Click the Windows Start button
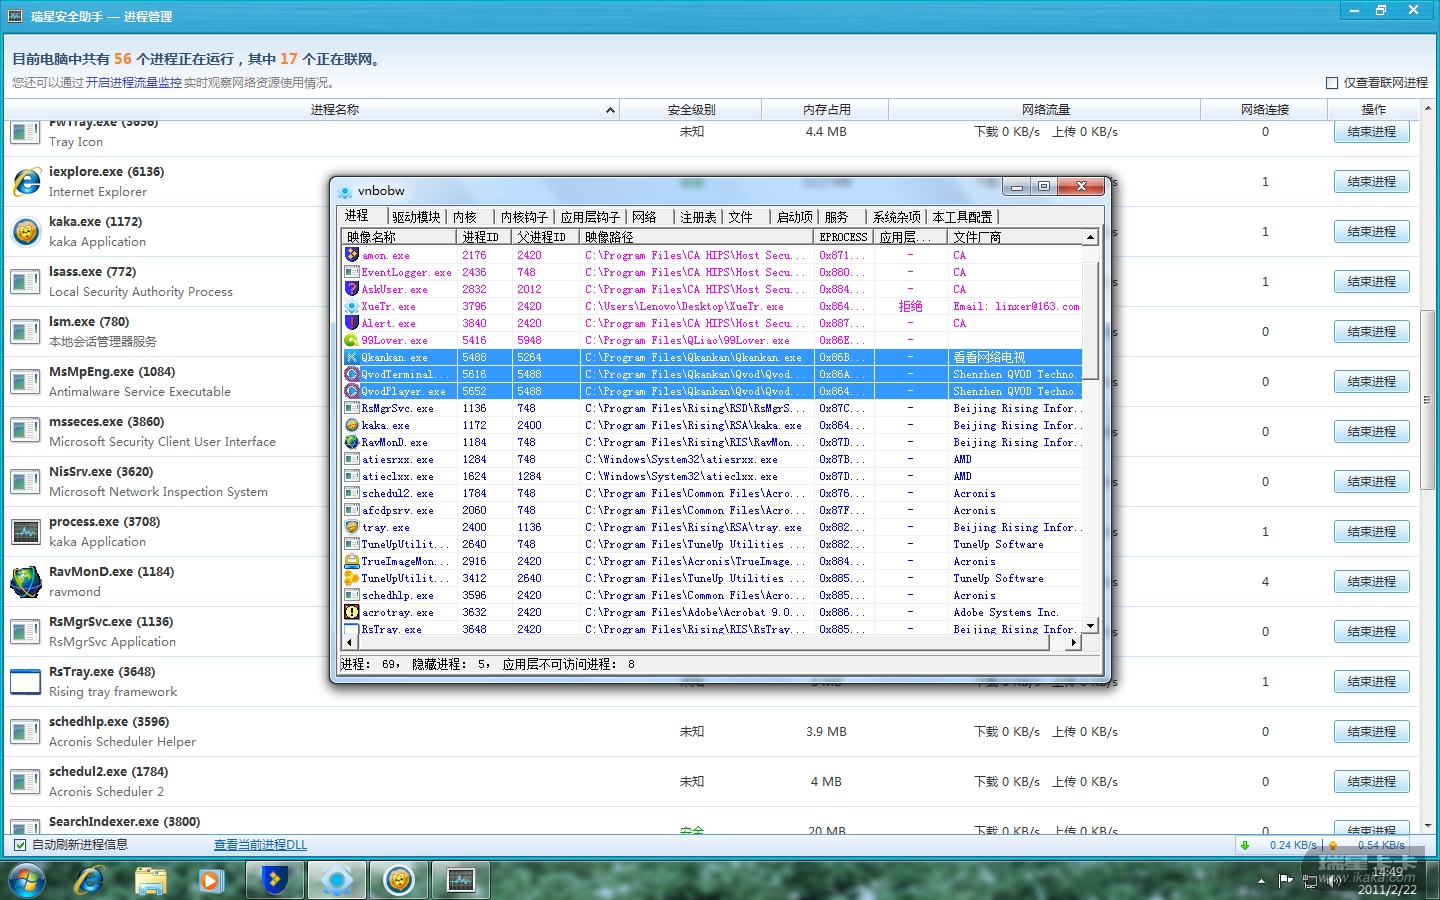The width and height of the screenshot is (1440, 900). click(x=27, y=880)
